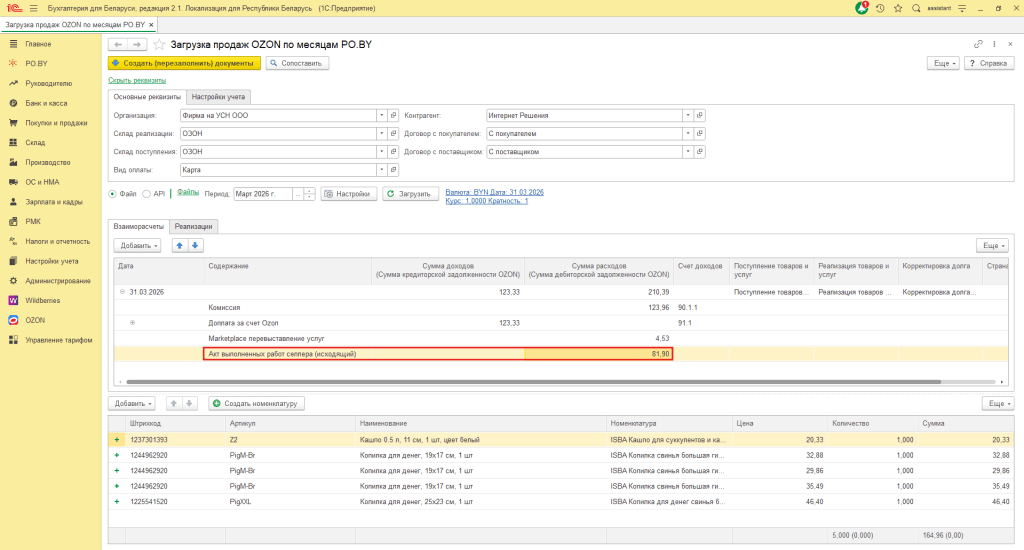Screen dimensions: 1024x550
Task: Move settlements row down with blue arrow
Action: click(x=195, y=246)
